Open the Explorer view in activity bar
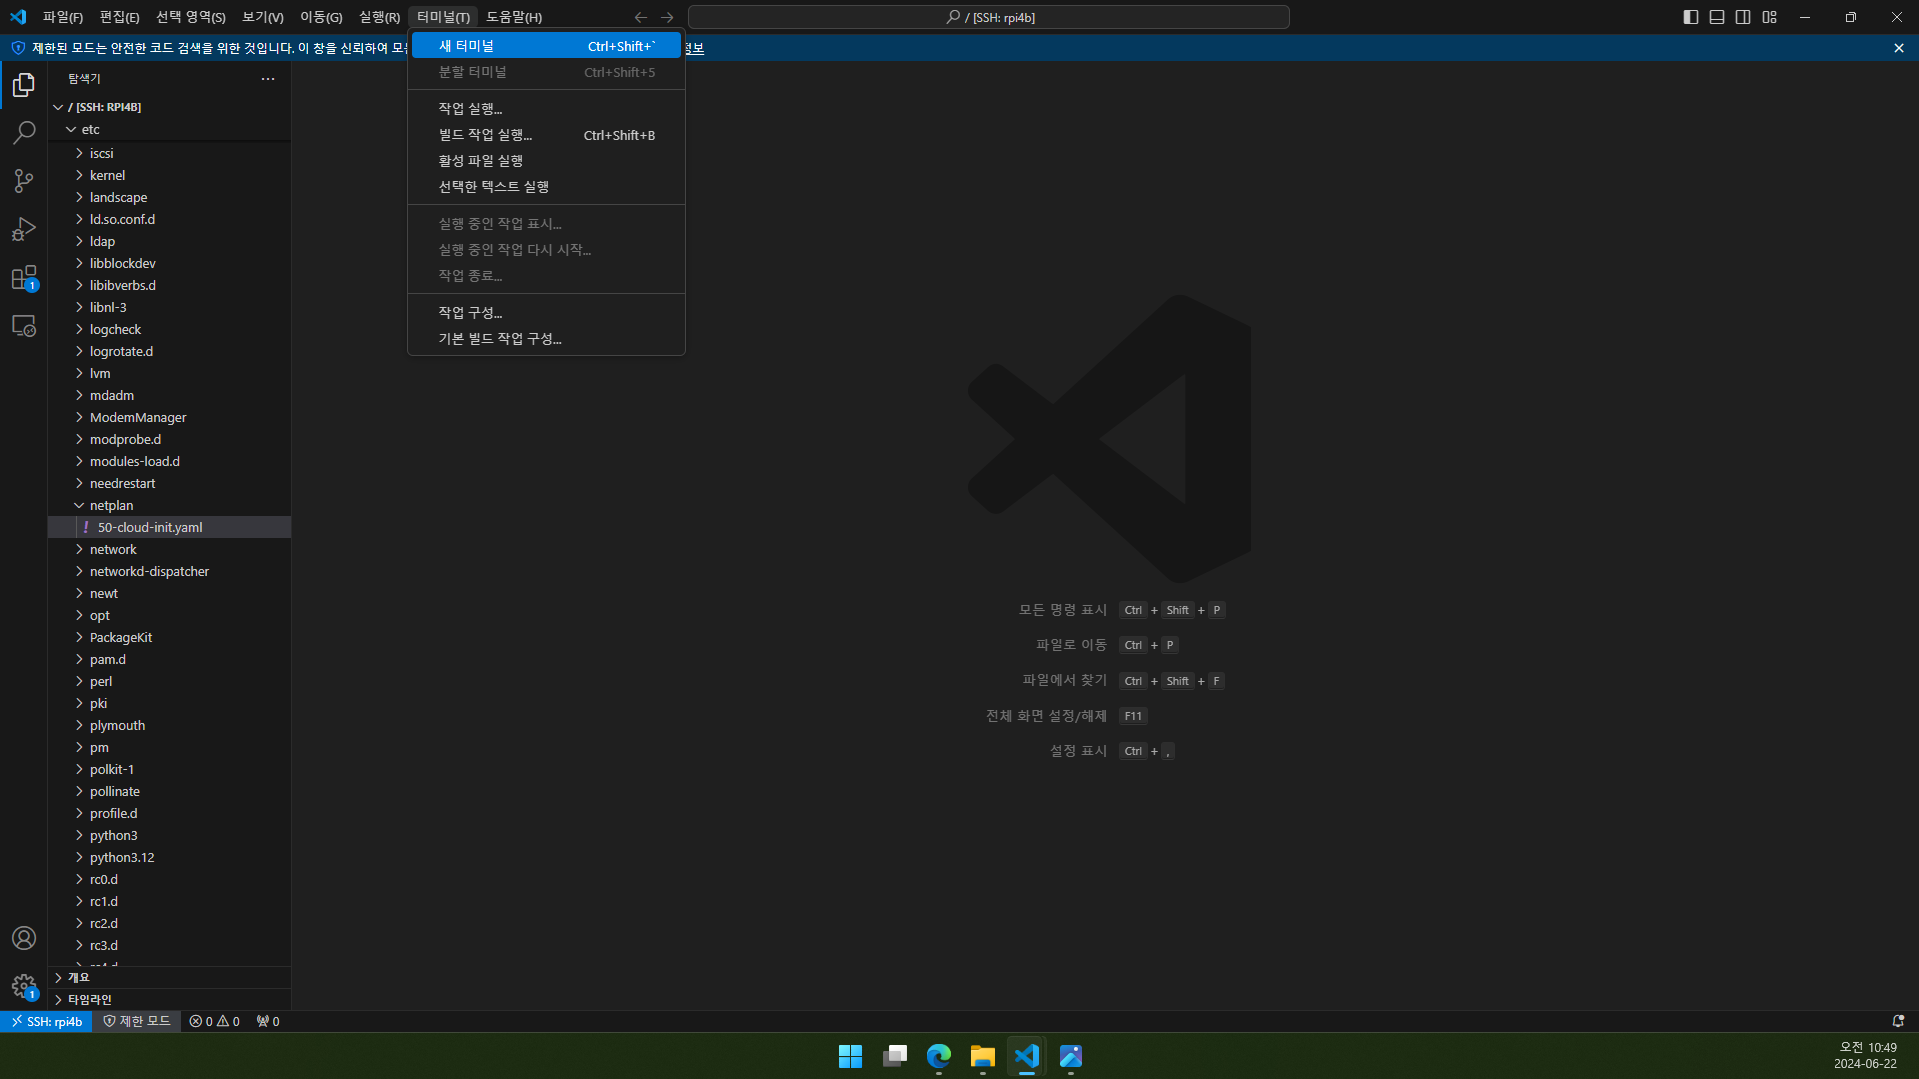The height and width of the screenshot is (1079, 1919). tap(24, 85)
